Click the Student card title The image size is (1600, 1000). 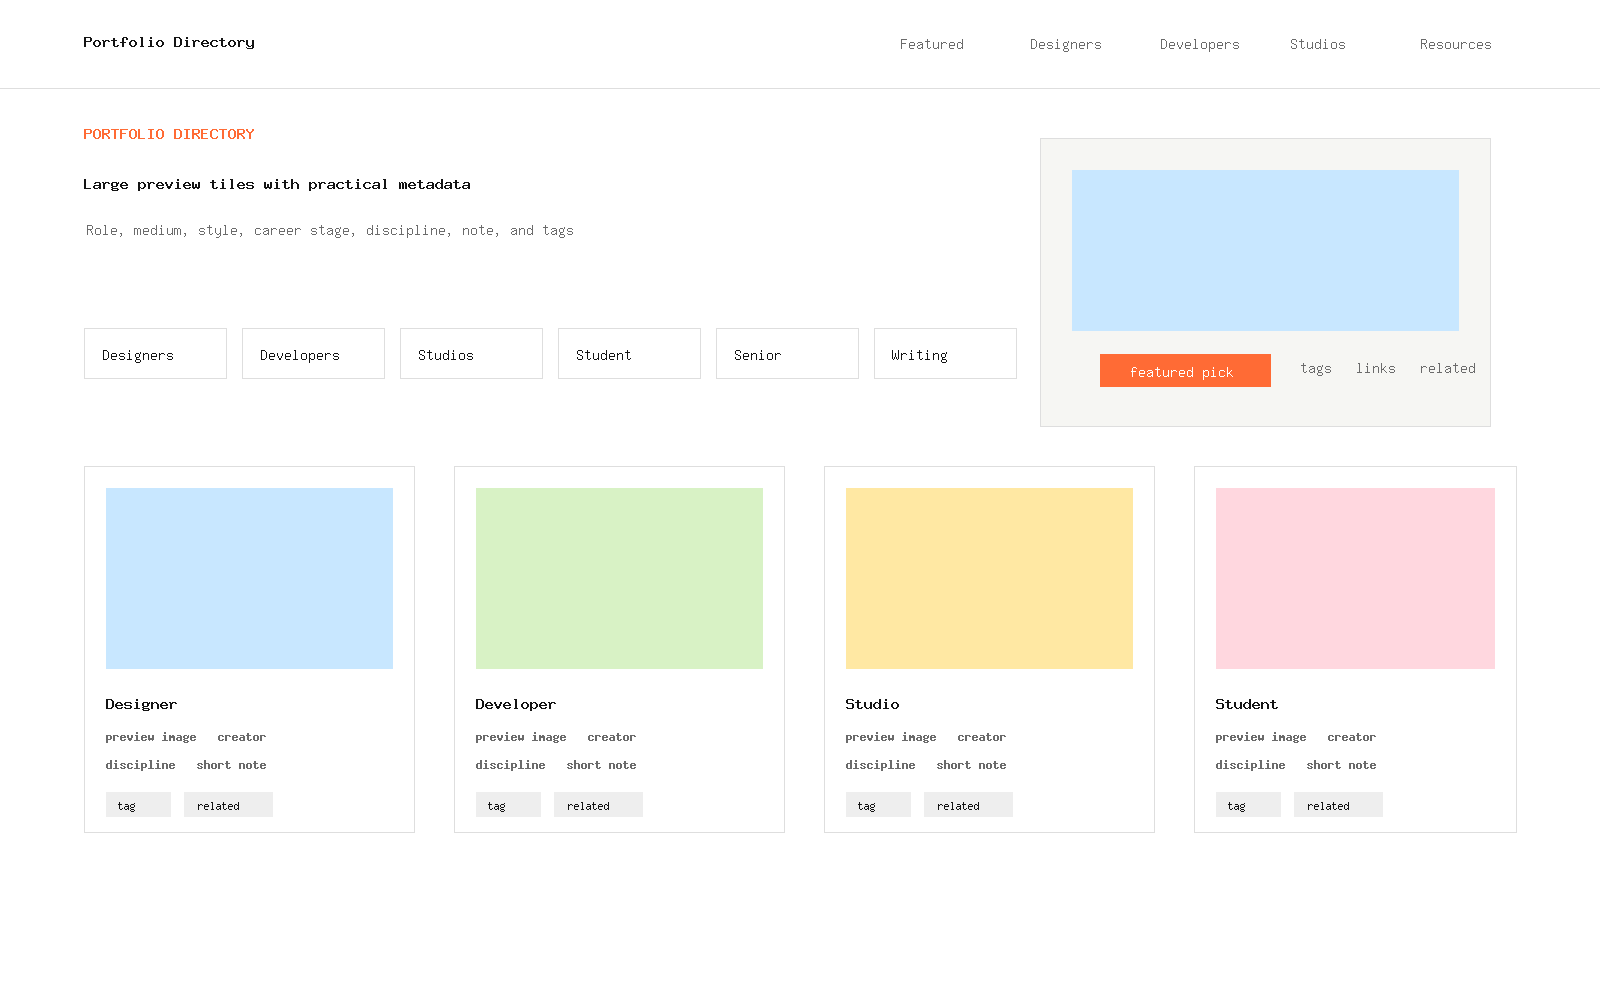(1246, 704)
